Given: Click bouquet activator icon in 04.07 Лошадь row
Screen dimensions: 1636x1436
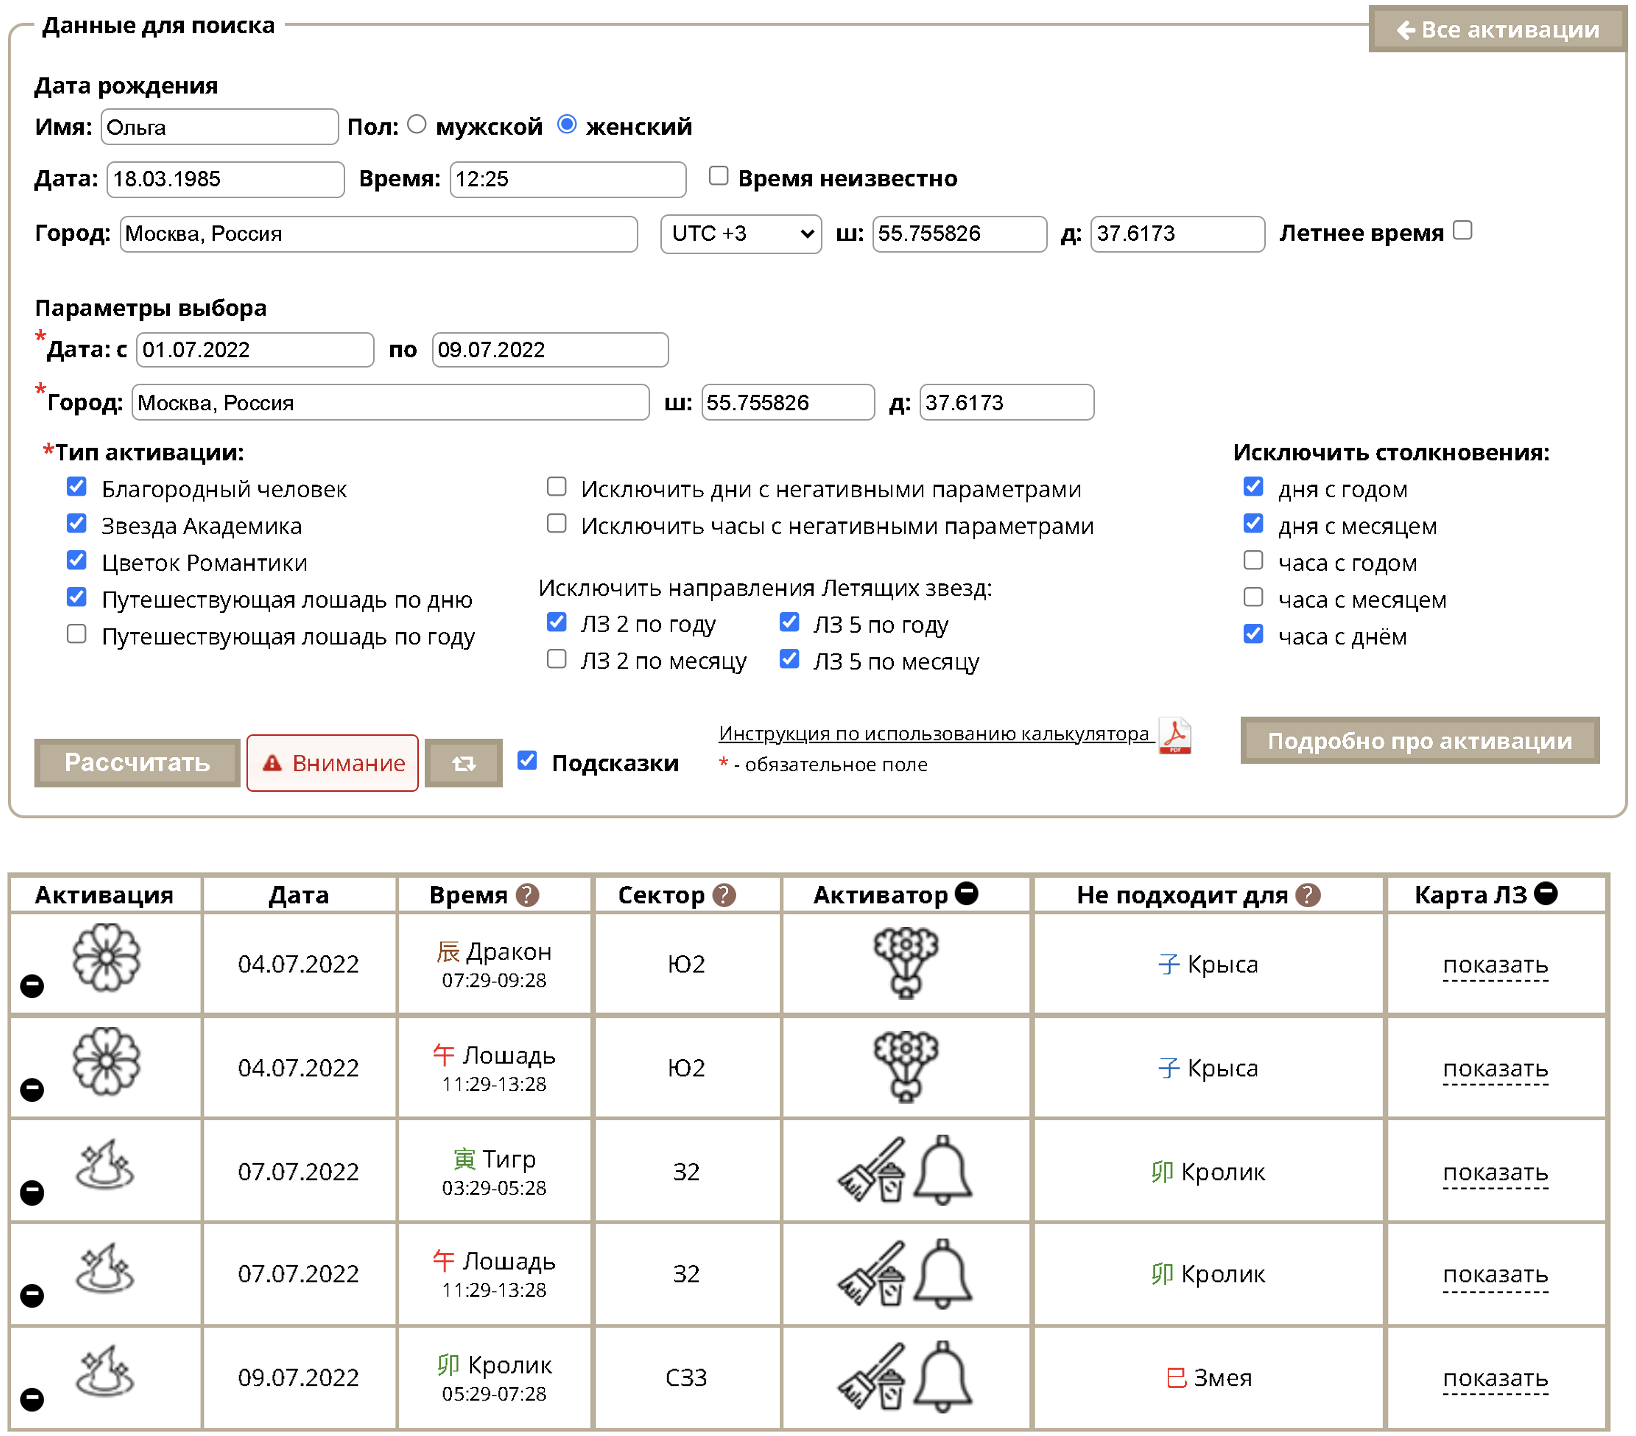Looking at the screenshot, I should point(906,1067).
